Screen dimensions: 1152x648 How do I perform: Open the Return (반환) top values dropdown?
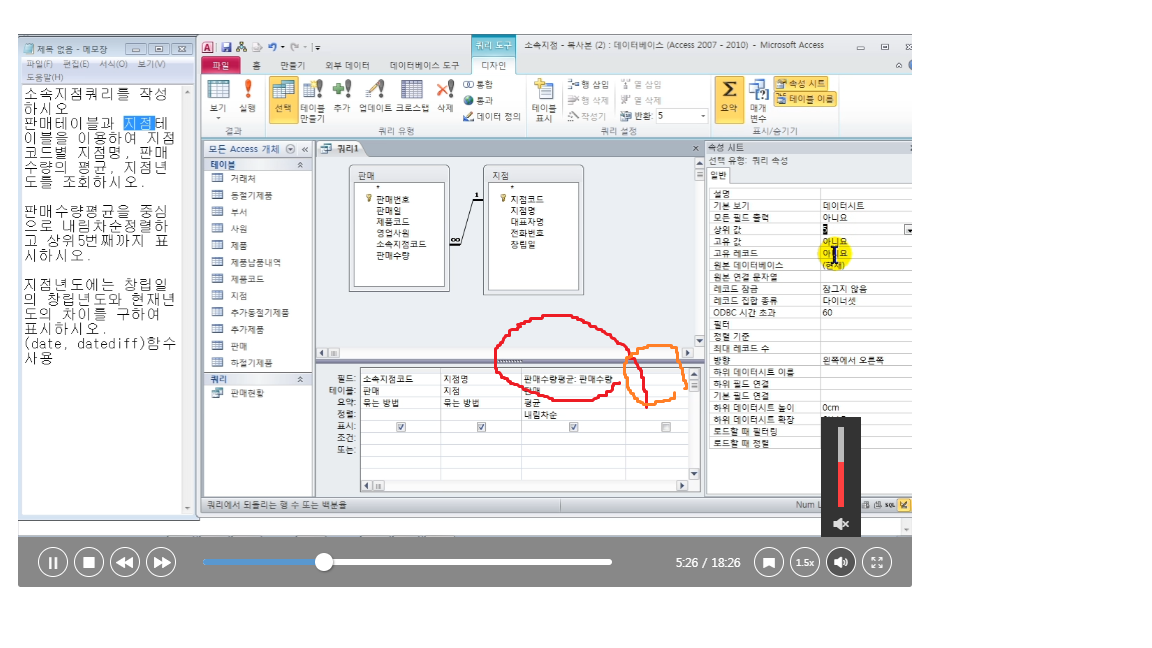tap(703, 116)
